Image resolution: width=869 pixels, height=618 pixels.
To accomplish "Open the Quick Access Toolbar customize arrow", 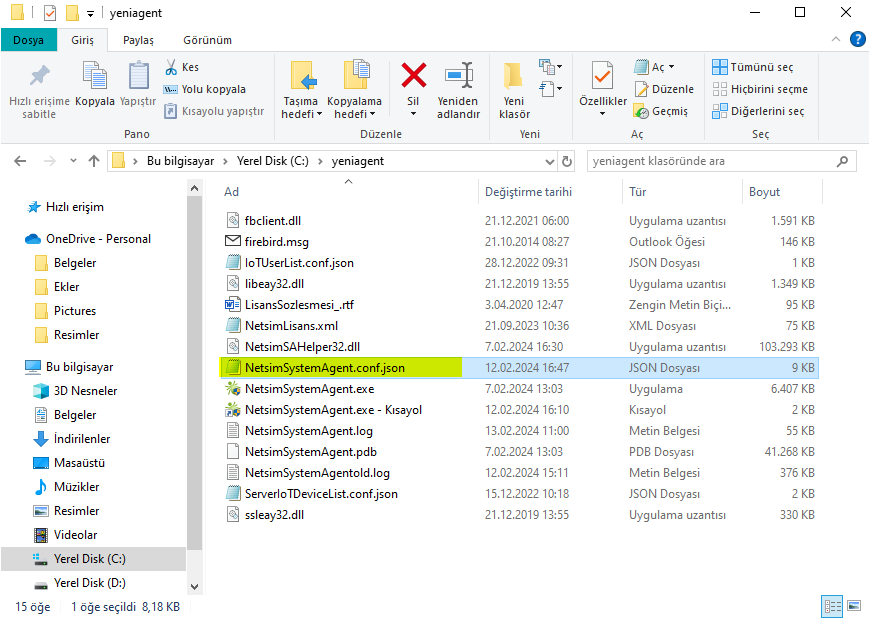I will [90, 13].
